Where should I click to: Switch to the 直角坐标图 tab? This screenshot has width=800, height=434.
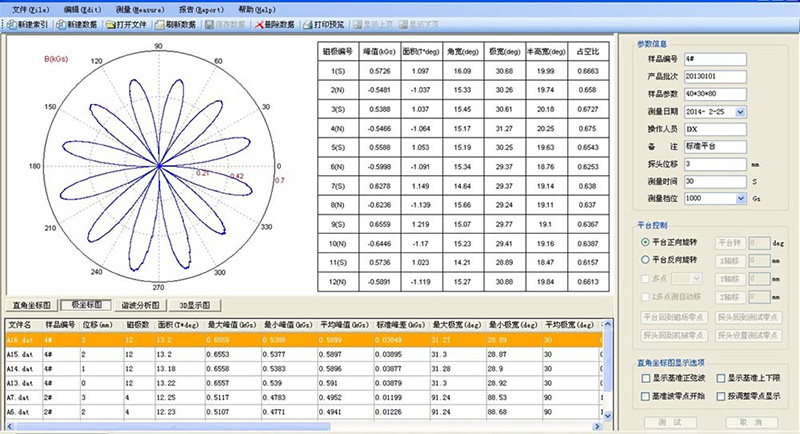pos(32,305)
